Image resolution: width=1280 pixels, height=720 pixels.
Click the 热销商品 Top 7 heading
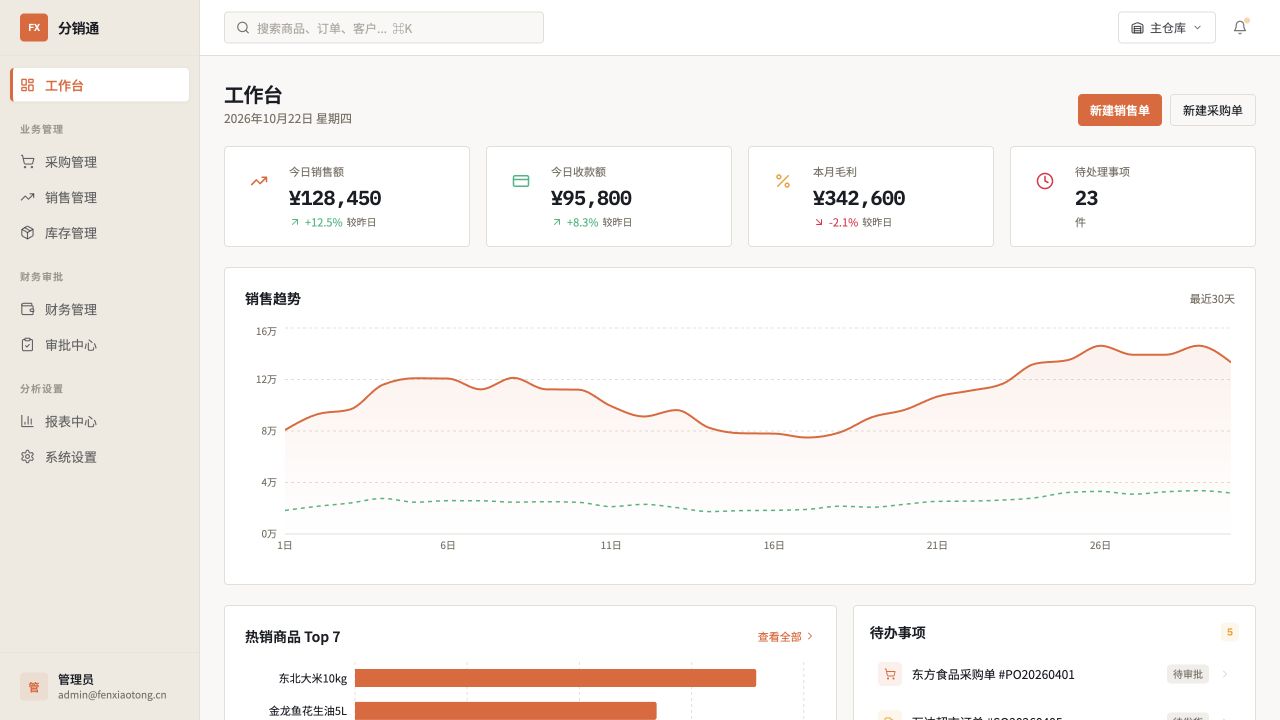pyautogui.click(x=293, y=637)
